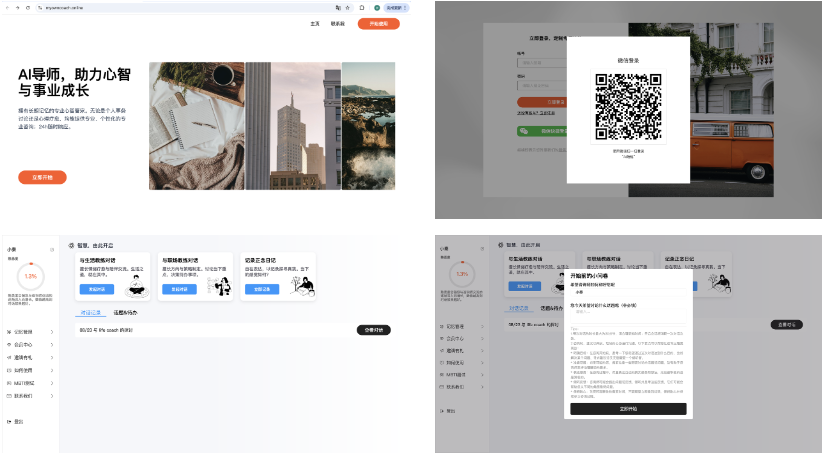Click the collapse icon beside the username in the undimmed dashboard
This screenshot has height=453, width=822.
pos(52,250)
